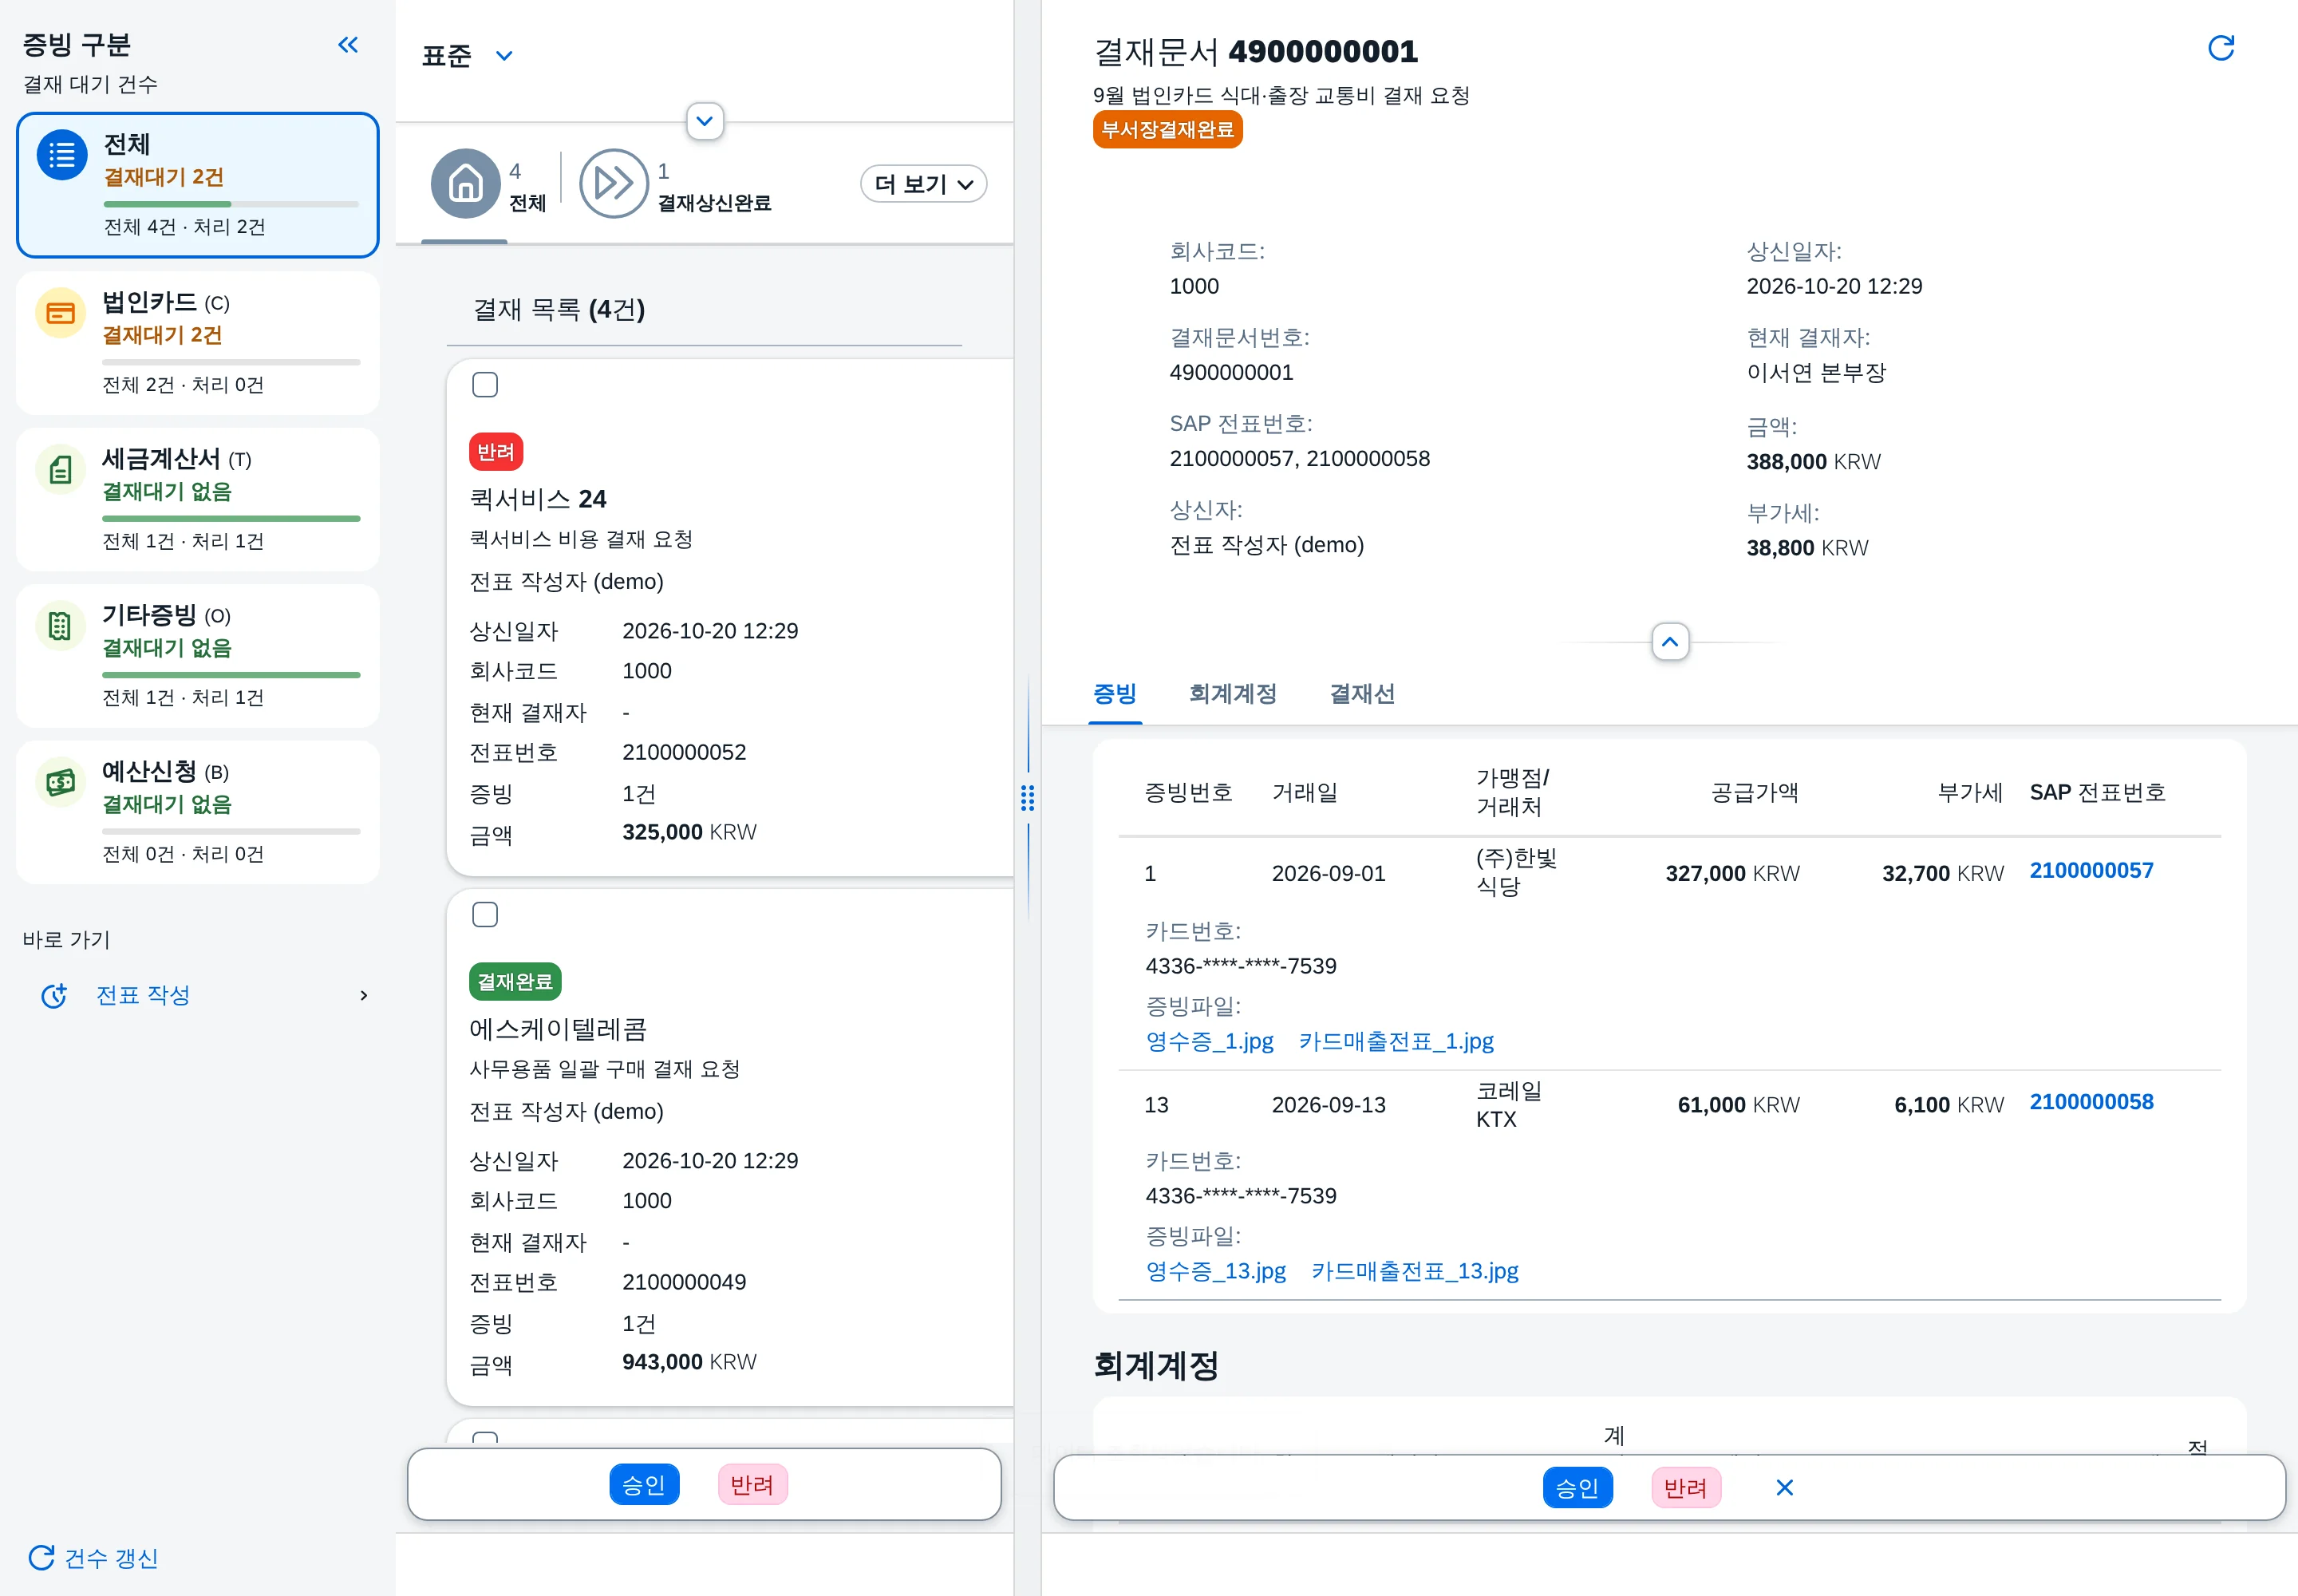Click the 기타증빙 progress bar
2298x1596 pixels.
click(231, 675)
